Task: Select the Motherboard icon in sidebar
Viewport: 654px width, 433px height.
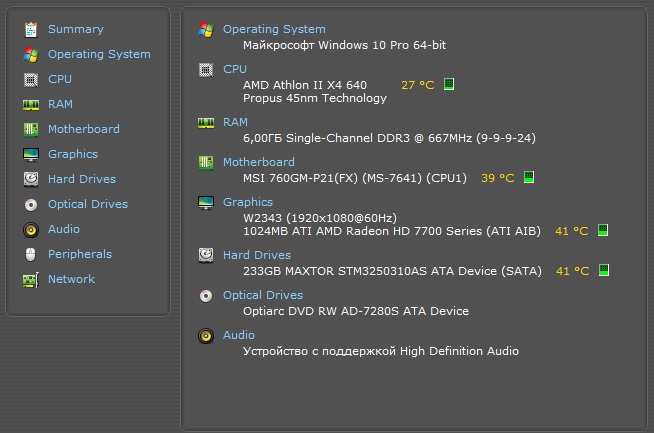Action: [31, 130]
